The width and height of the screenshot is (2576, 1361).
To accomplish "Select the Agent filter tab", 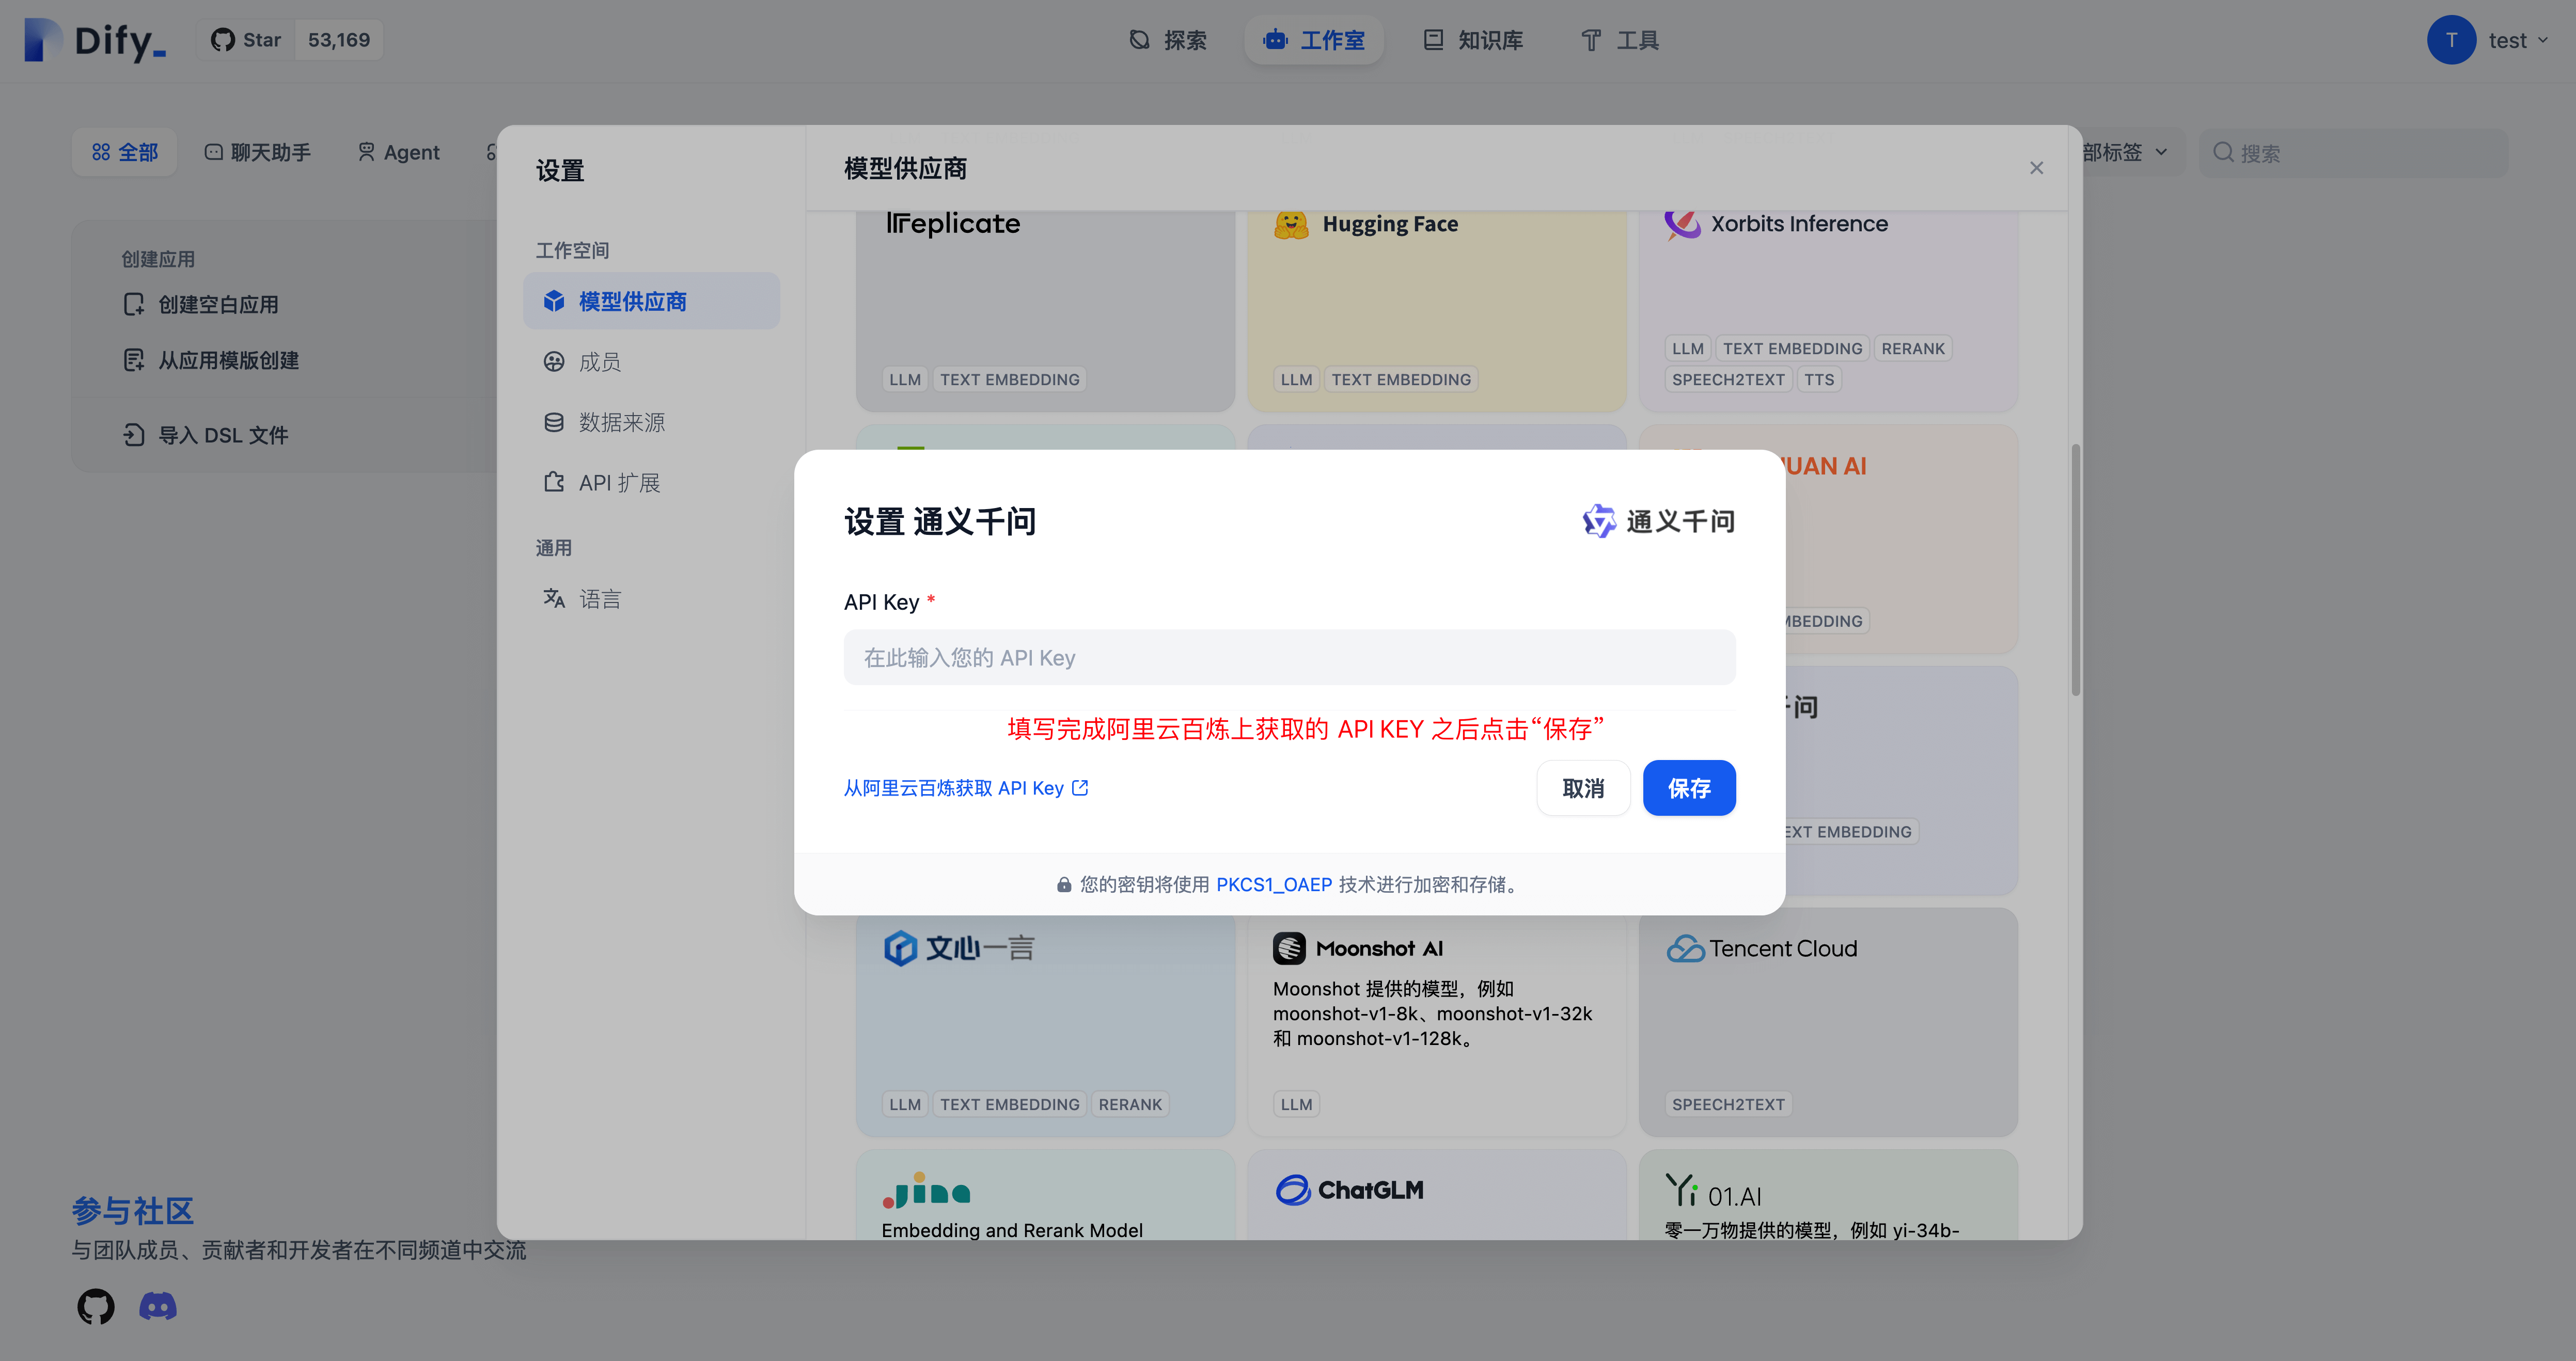I will click(x=398, y=152).
